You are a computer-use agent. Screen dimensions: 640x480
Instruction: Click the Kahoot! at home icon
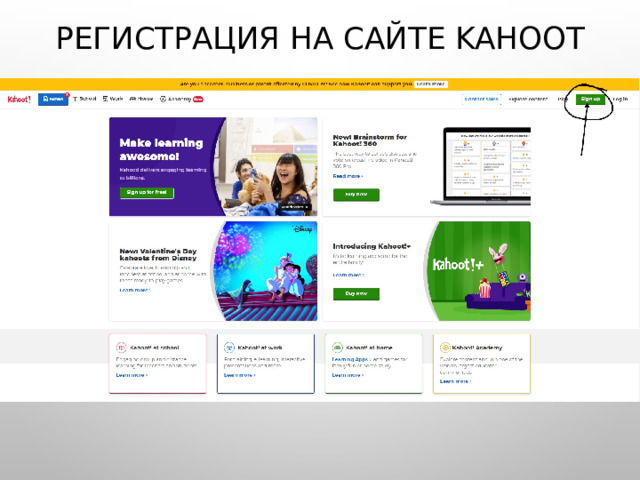[x=337, y=347]
